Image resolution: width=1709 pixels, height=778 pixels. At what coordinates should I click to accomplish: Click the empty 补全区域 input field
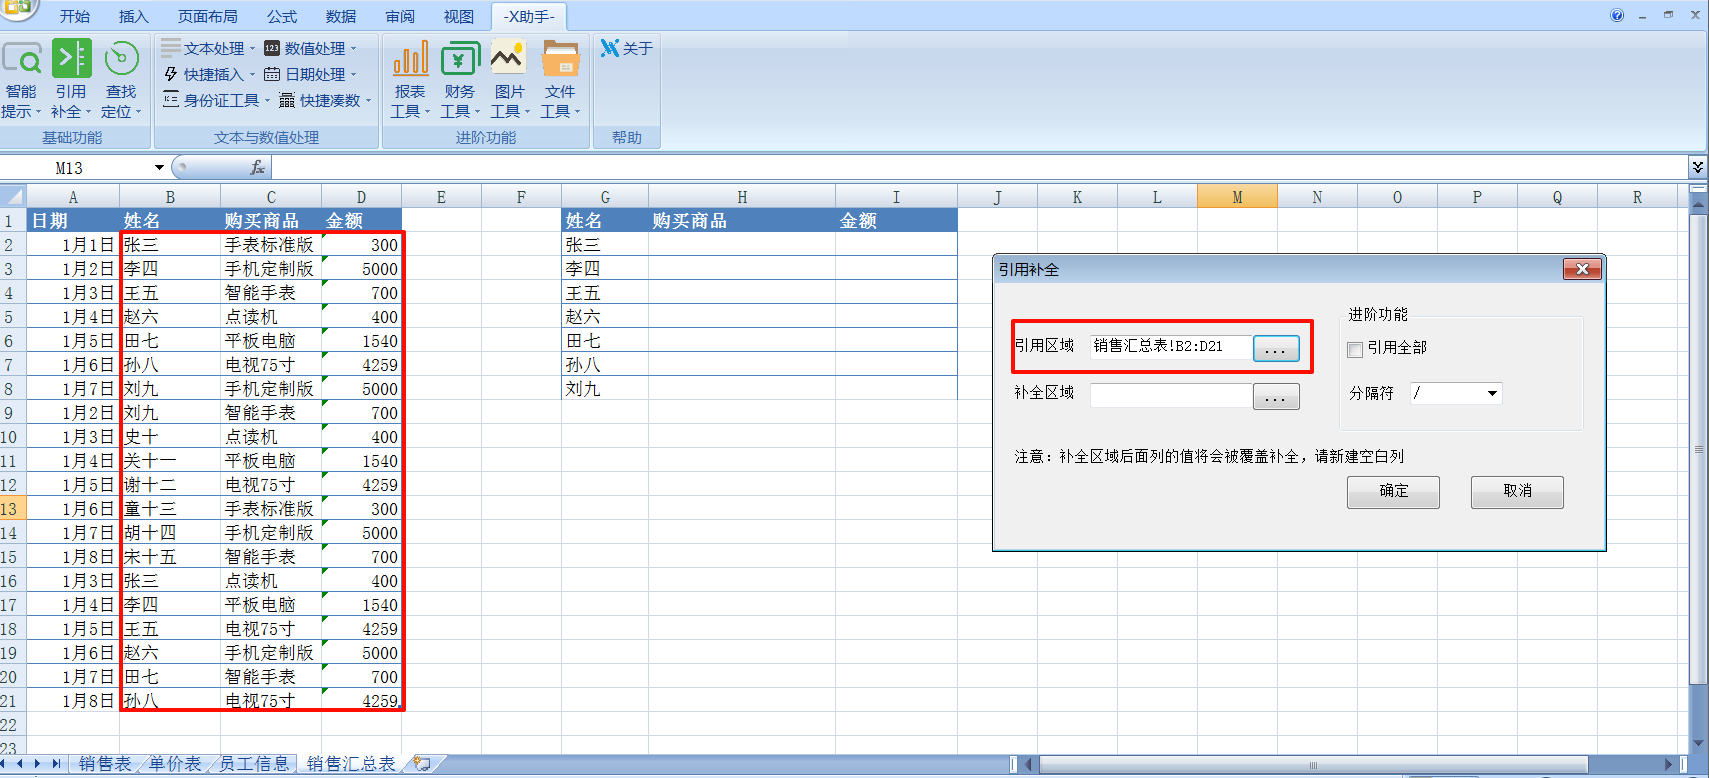(x=1171, y=394)
